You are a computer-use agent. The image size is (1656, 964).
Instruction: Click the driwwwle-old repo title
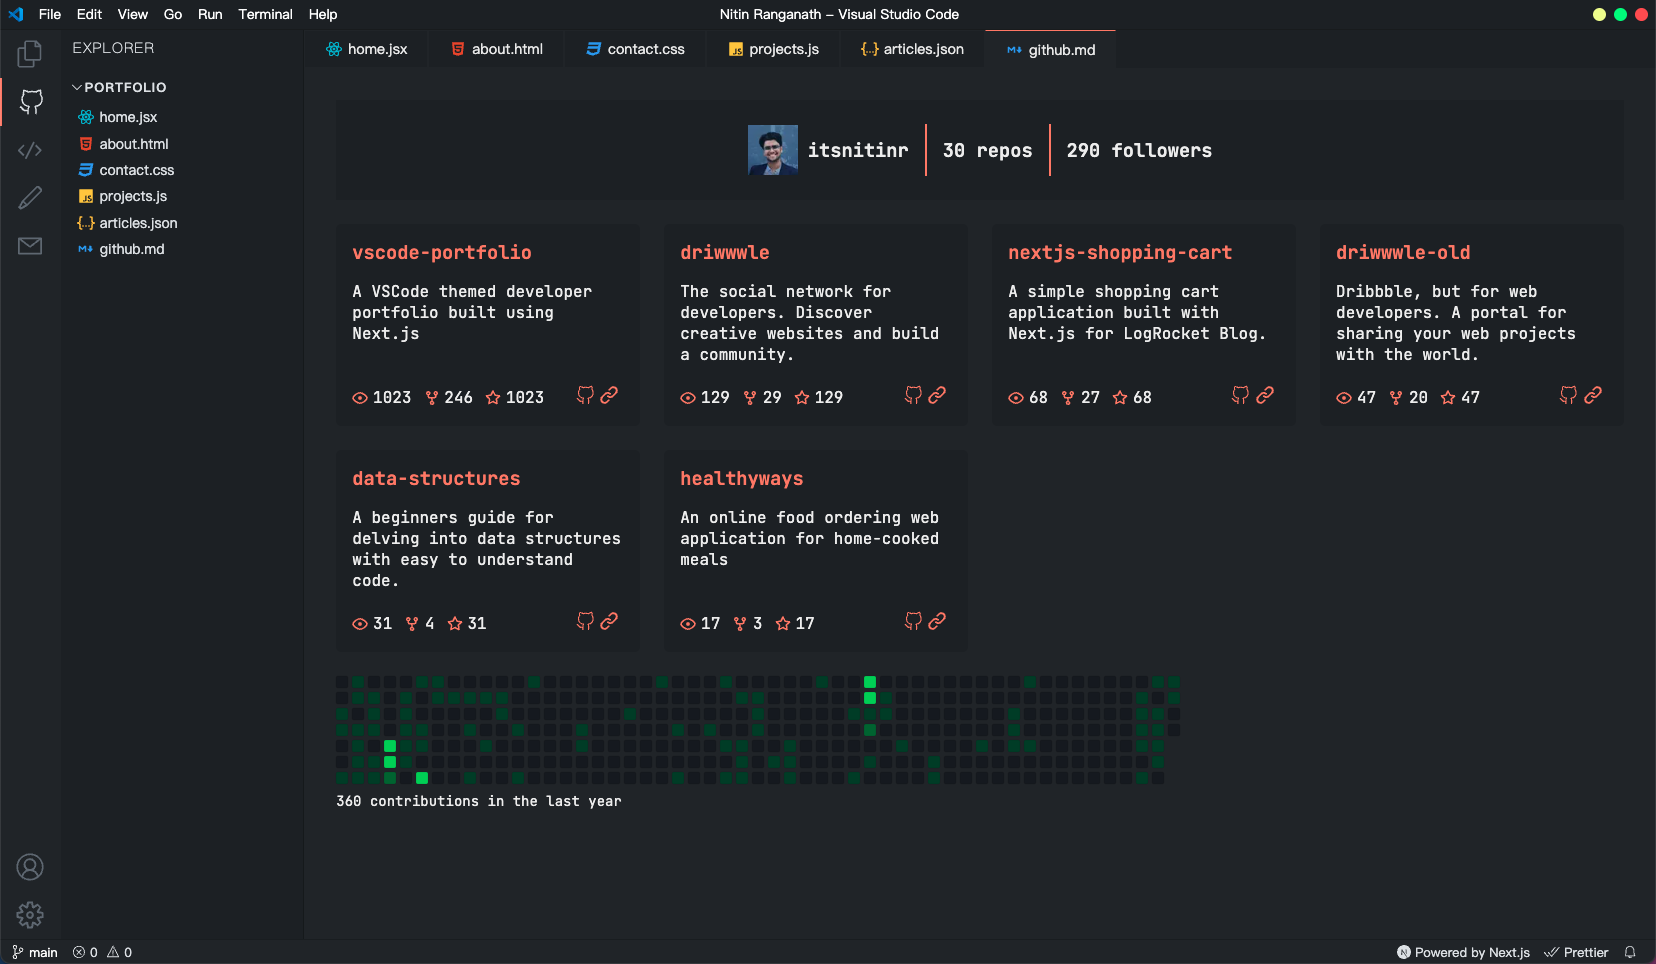[1403, 253]
